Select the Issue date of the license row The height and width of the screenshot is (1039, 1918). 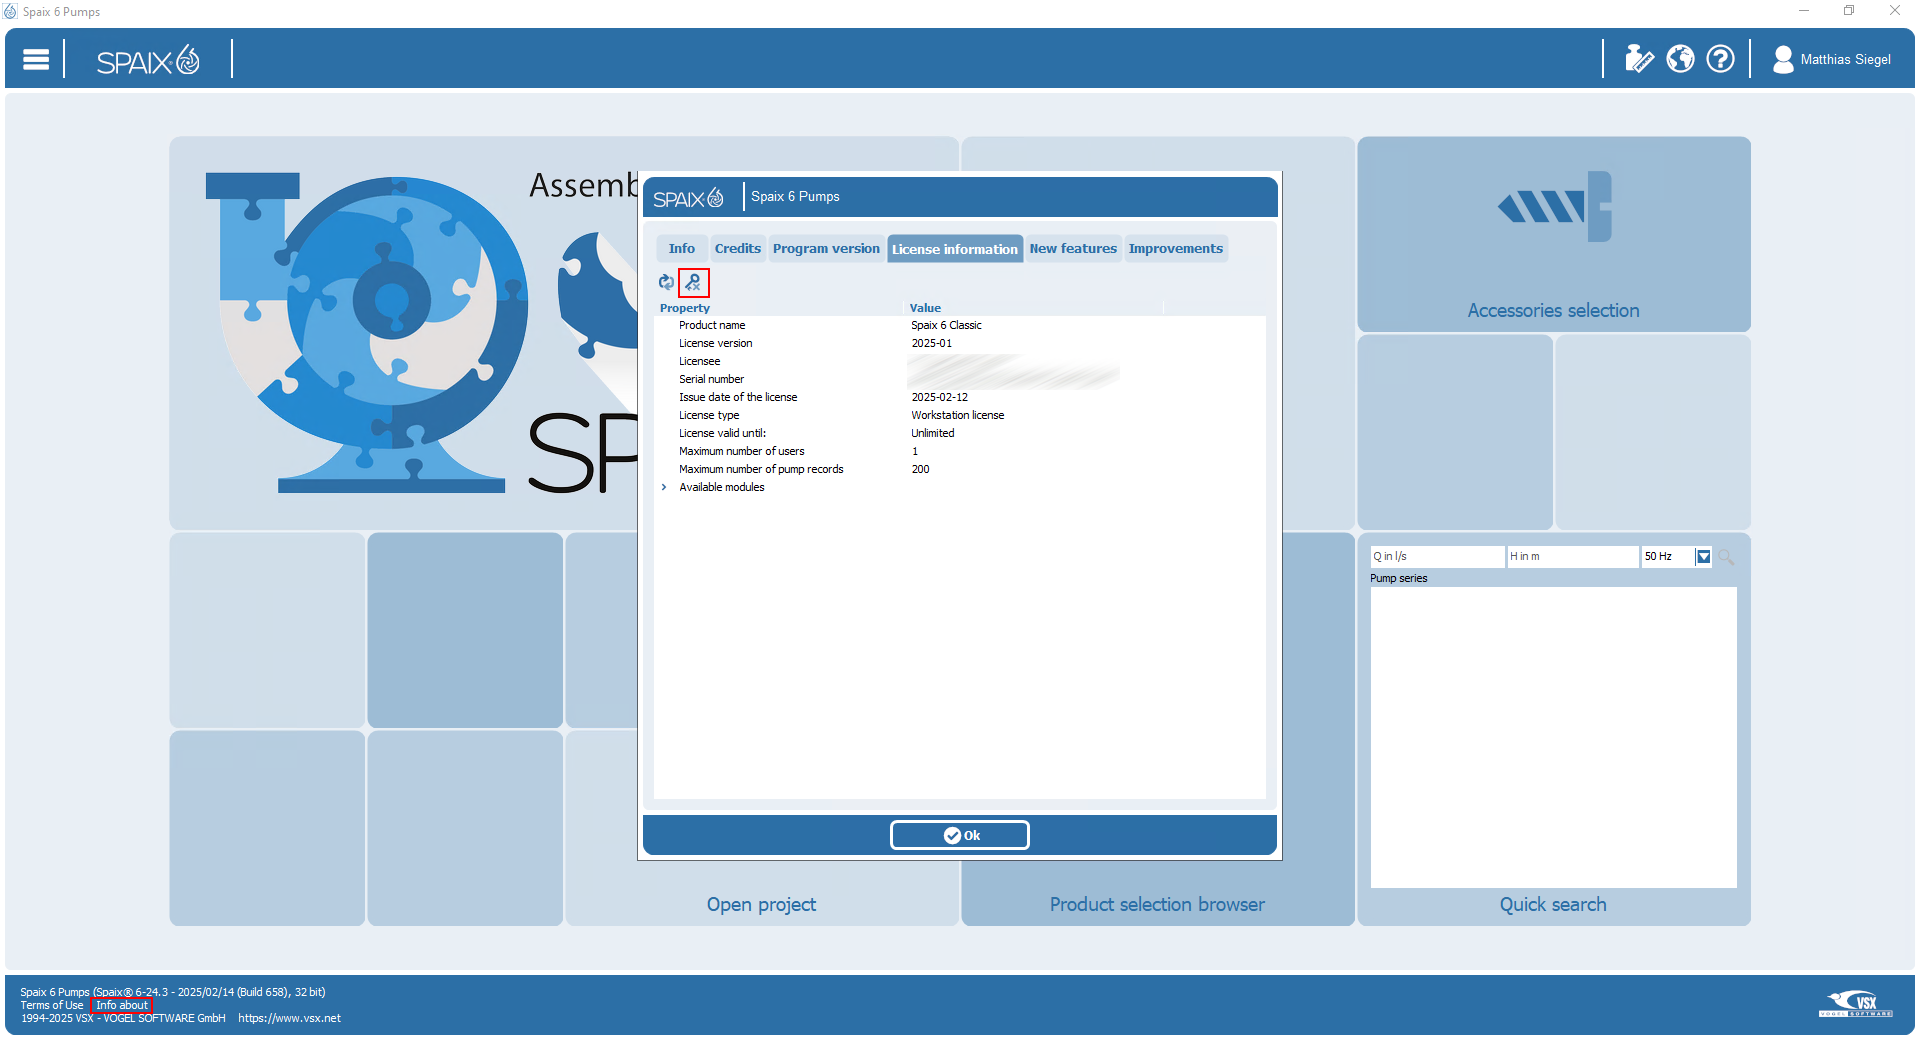pyautogui.click(x=960, y=398)
